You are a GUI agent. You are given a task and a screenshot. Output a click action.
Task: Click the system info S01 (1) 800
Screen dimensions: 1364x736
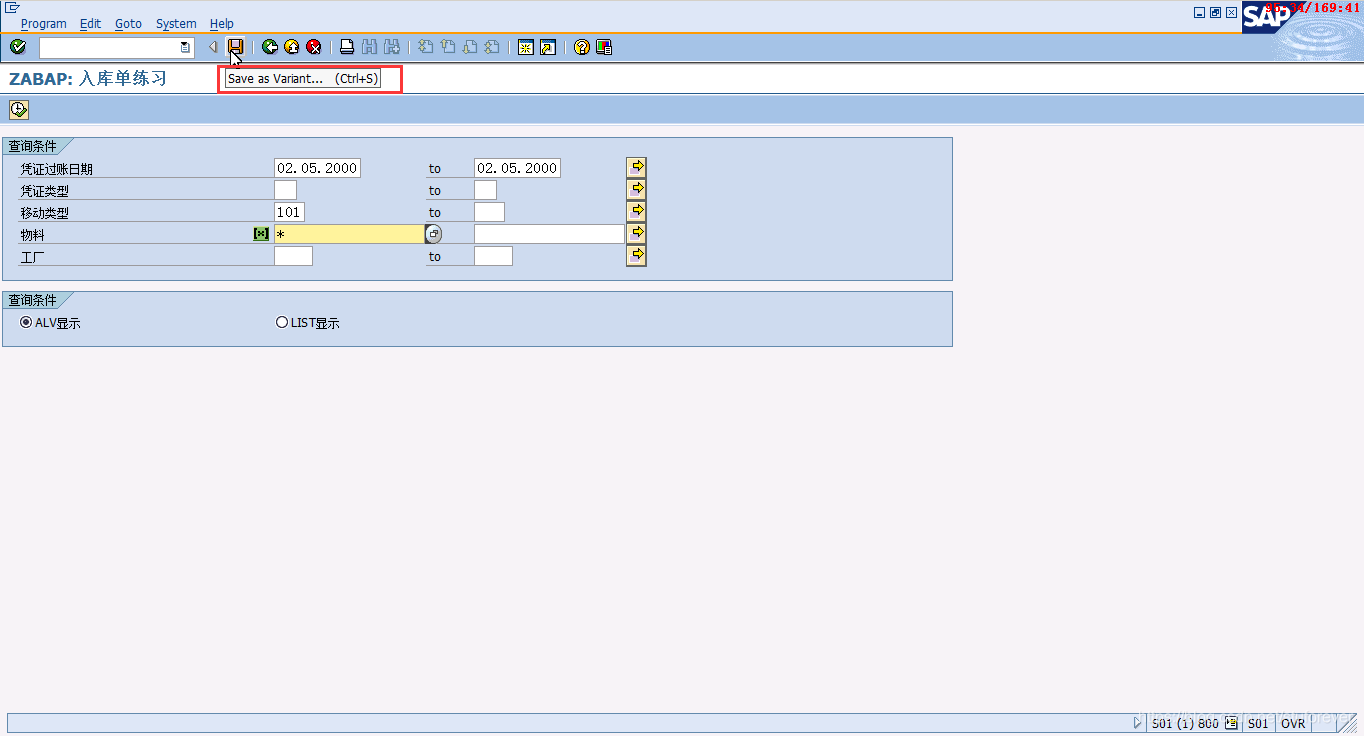[x=1185, y=723]
